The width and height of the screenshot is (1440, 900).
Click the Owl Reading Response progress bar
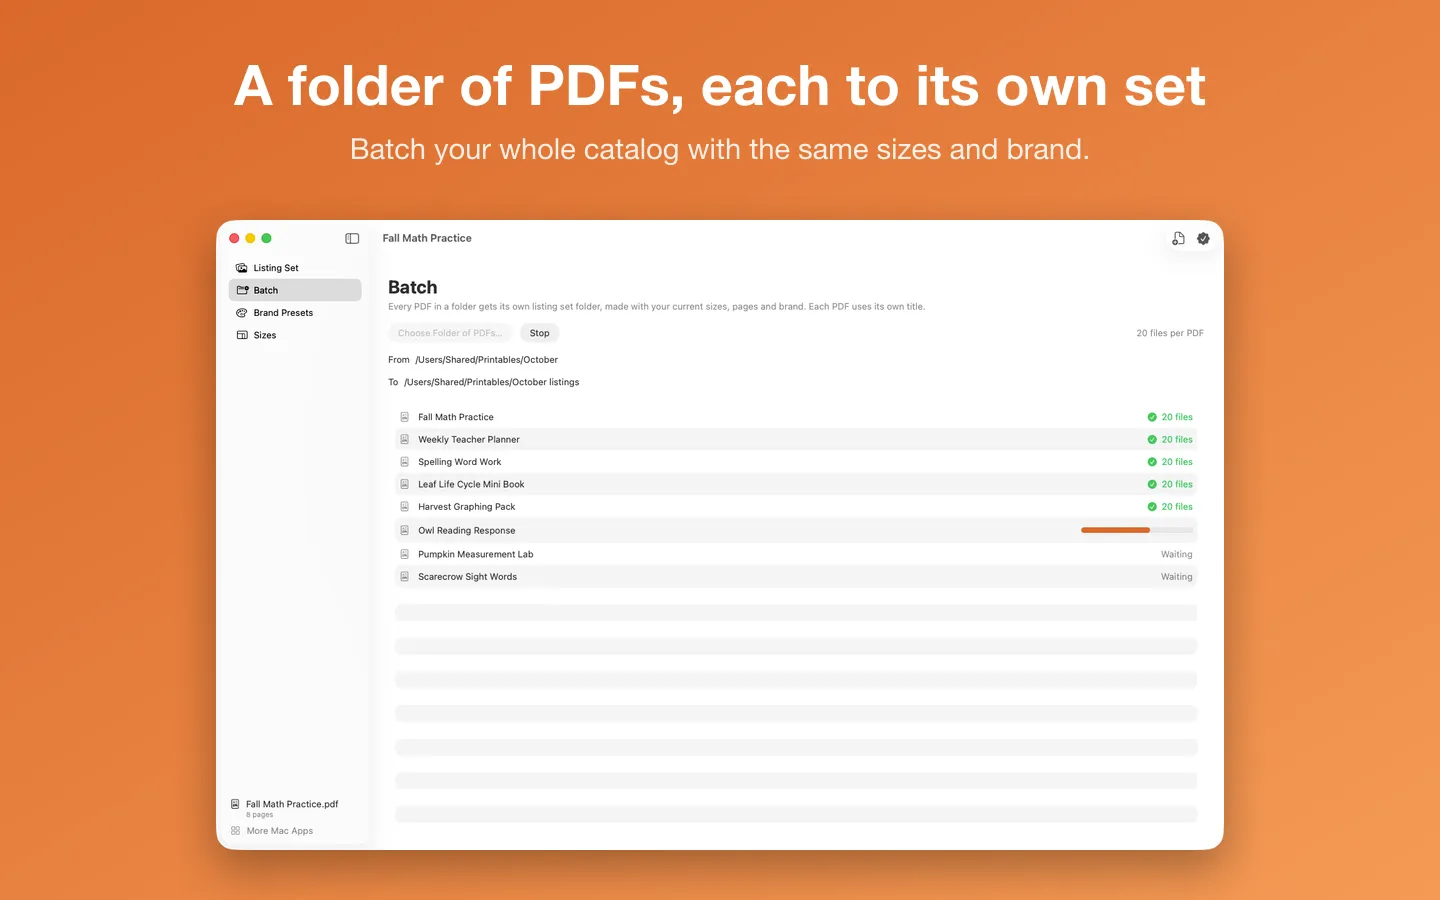coord(1137,530)
